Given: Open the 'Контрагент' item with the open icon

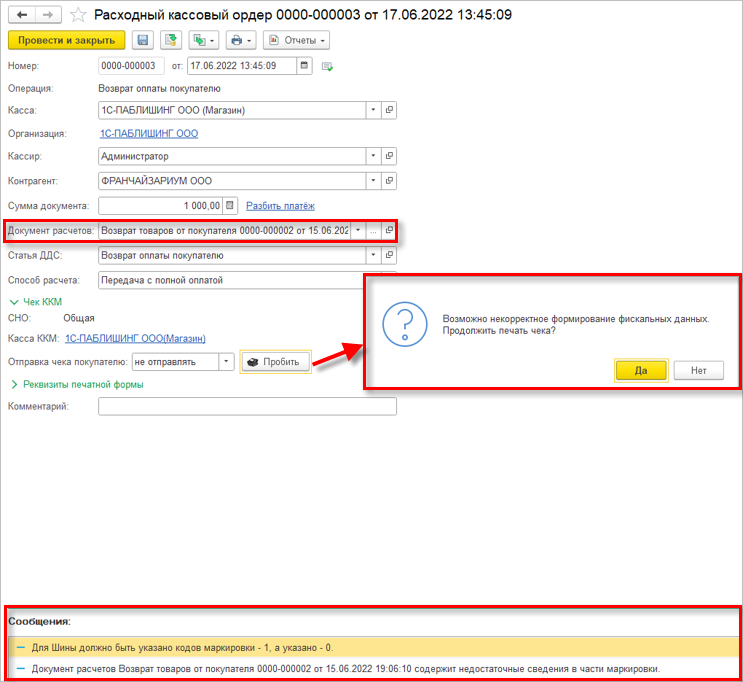Looking at the screenshot, I should 389,181.
